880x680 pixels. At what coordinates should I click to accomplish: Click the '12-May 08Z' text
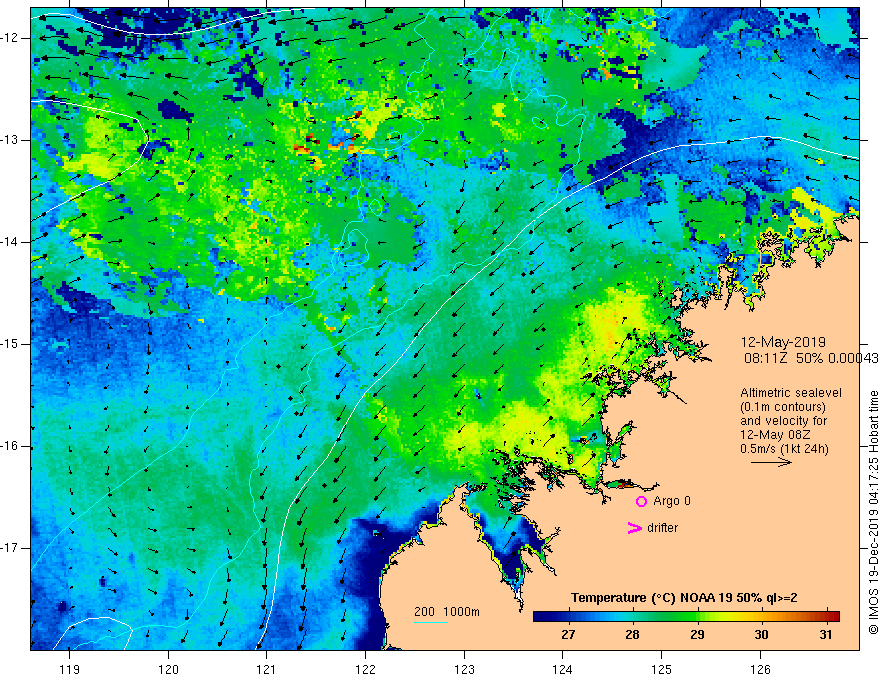click(775, 435)
